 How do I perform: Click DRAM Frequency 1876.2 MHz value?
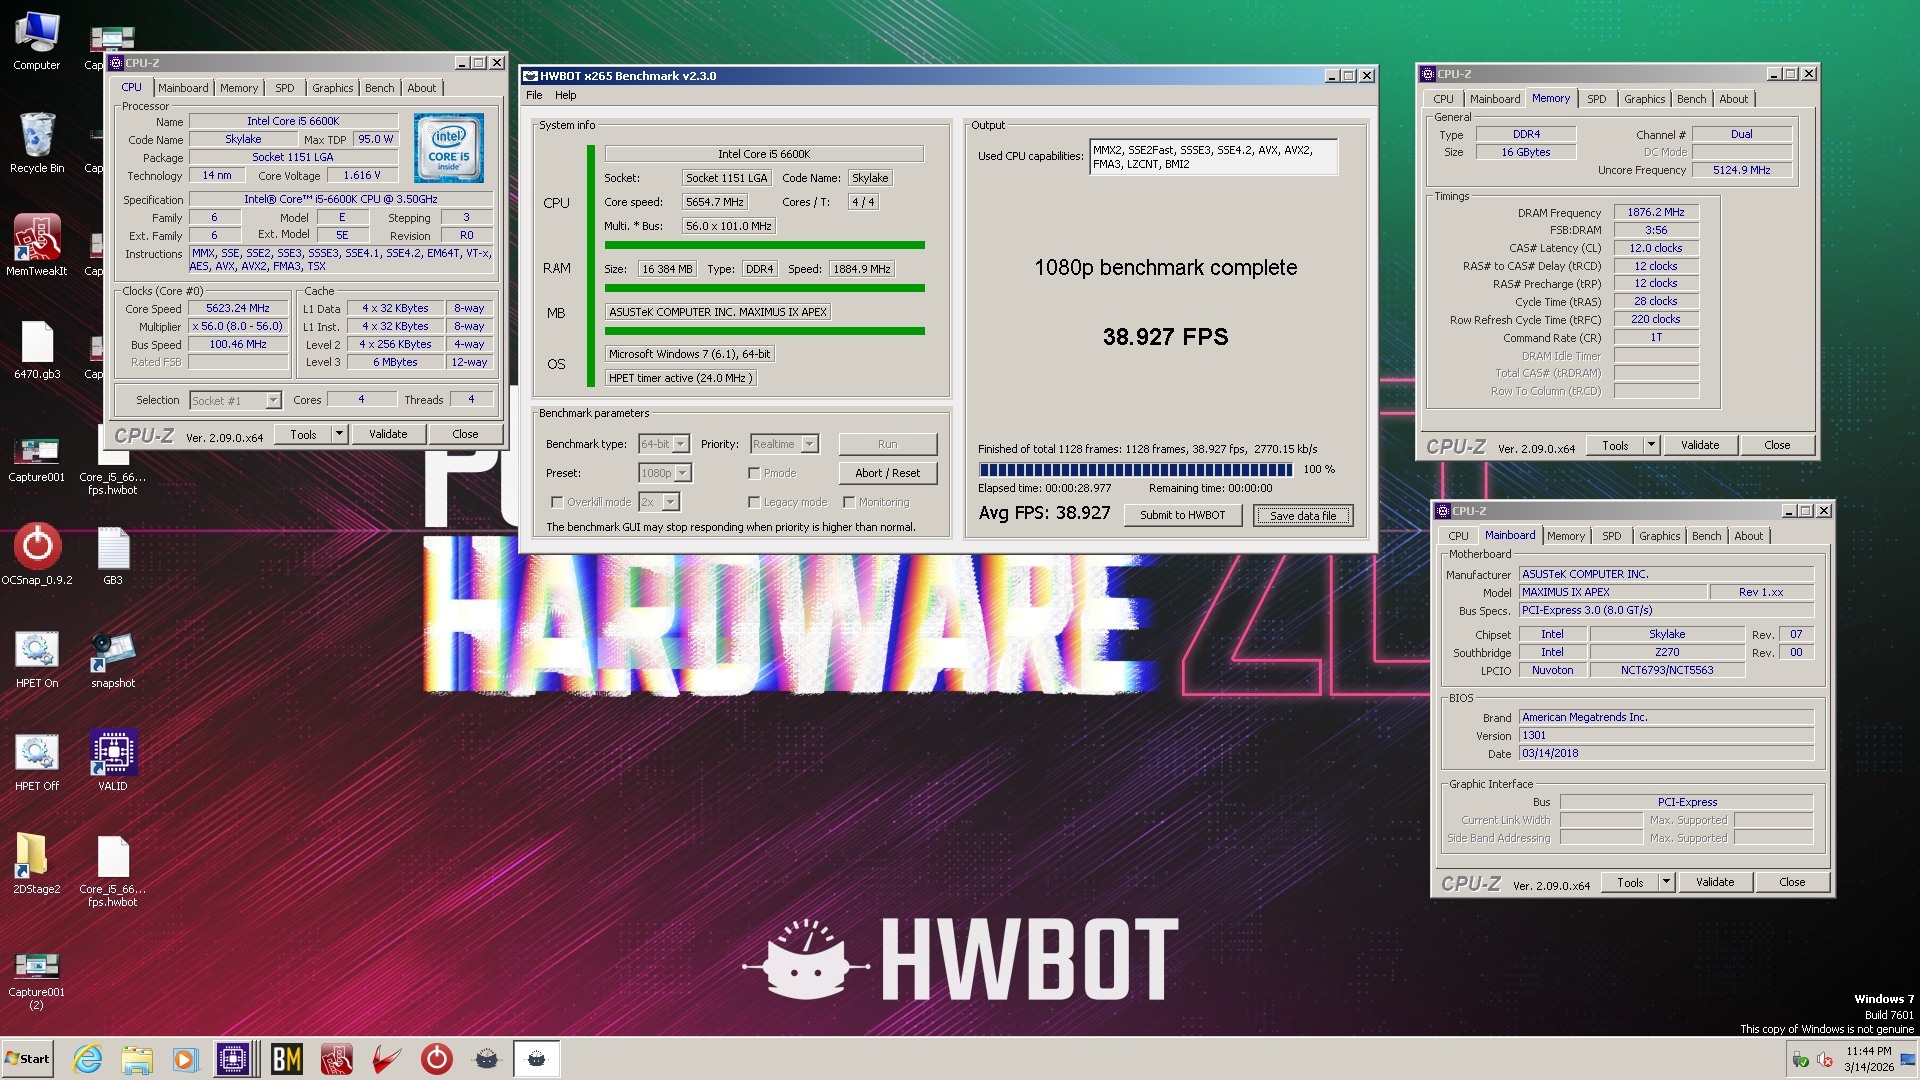[1656, 212]
